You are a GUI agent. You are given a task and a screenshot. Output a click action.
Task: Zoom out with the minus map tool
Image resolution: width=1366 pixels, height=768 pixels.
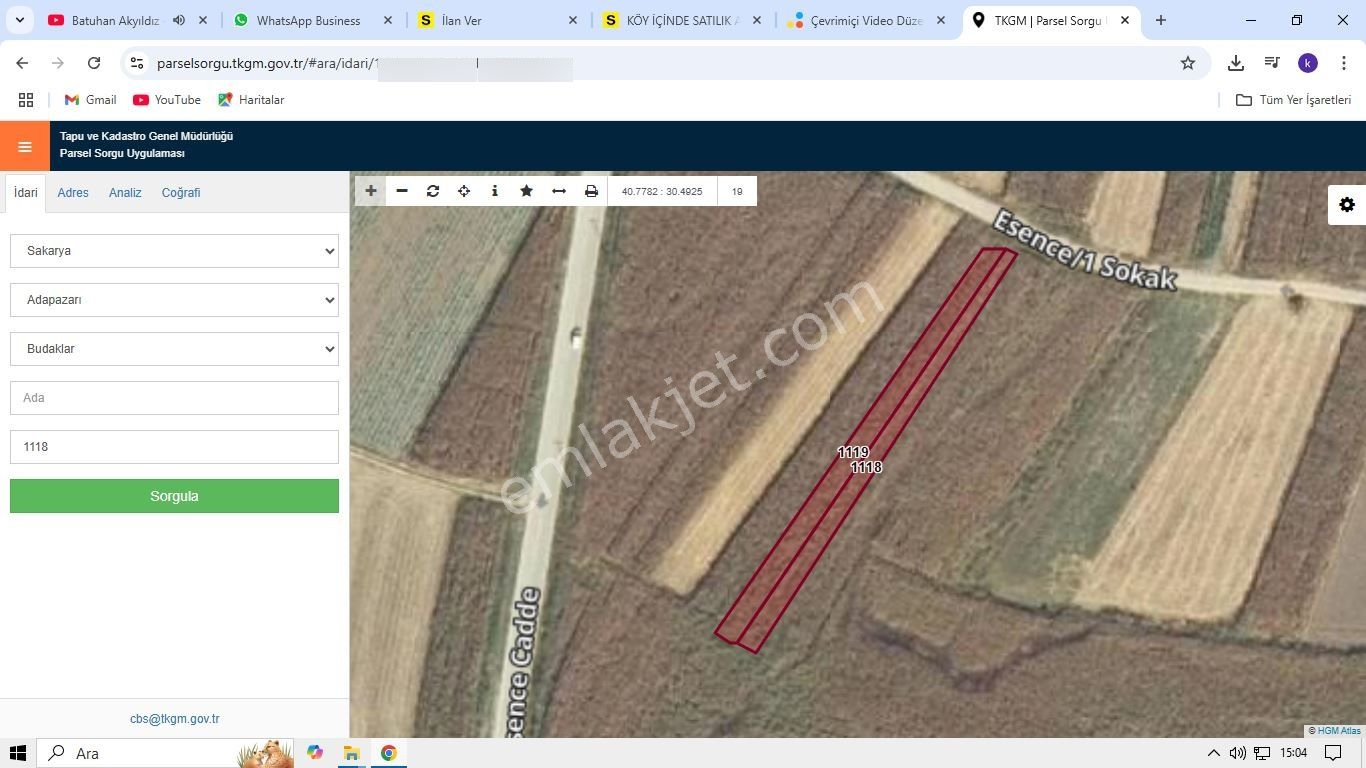402,191
